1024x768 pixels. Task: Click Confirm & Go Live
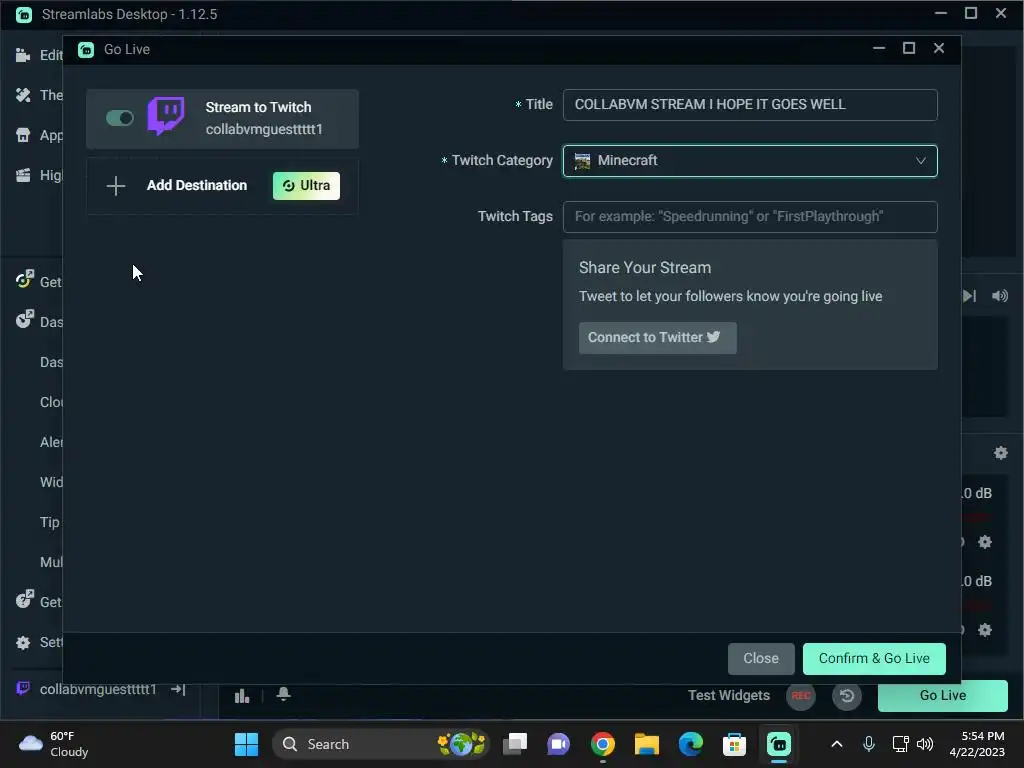tap(874, 658)
